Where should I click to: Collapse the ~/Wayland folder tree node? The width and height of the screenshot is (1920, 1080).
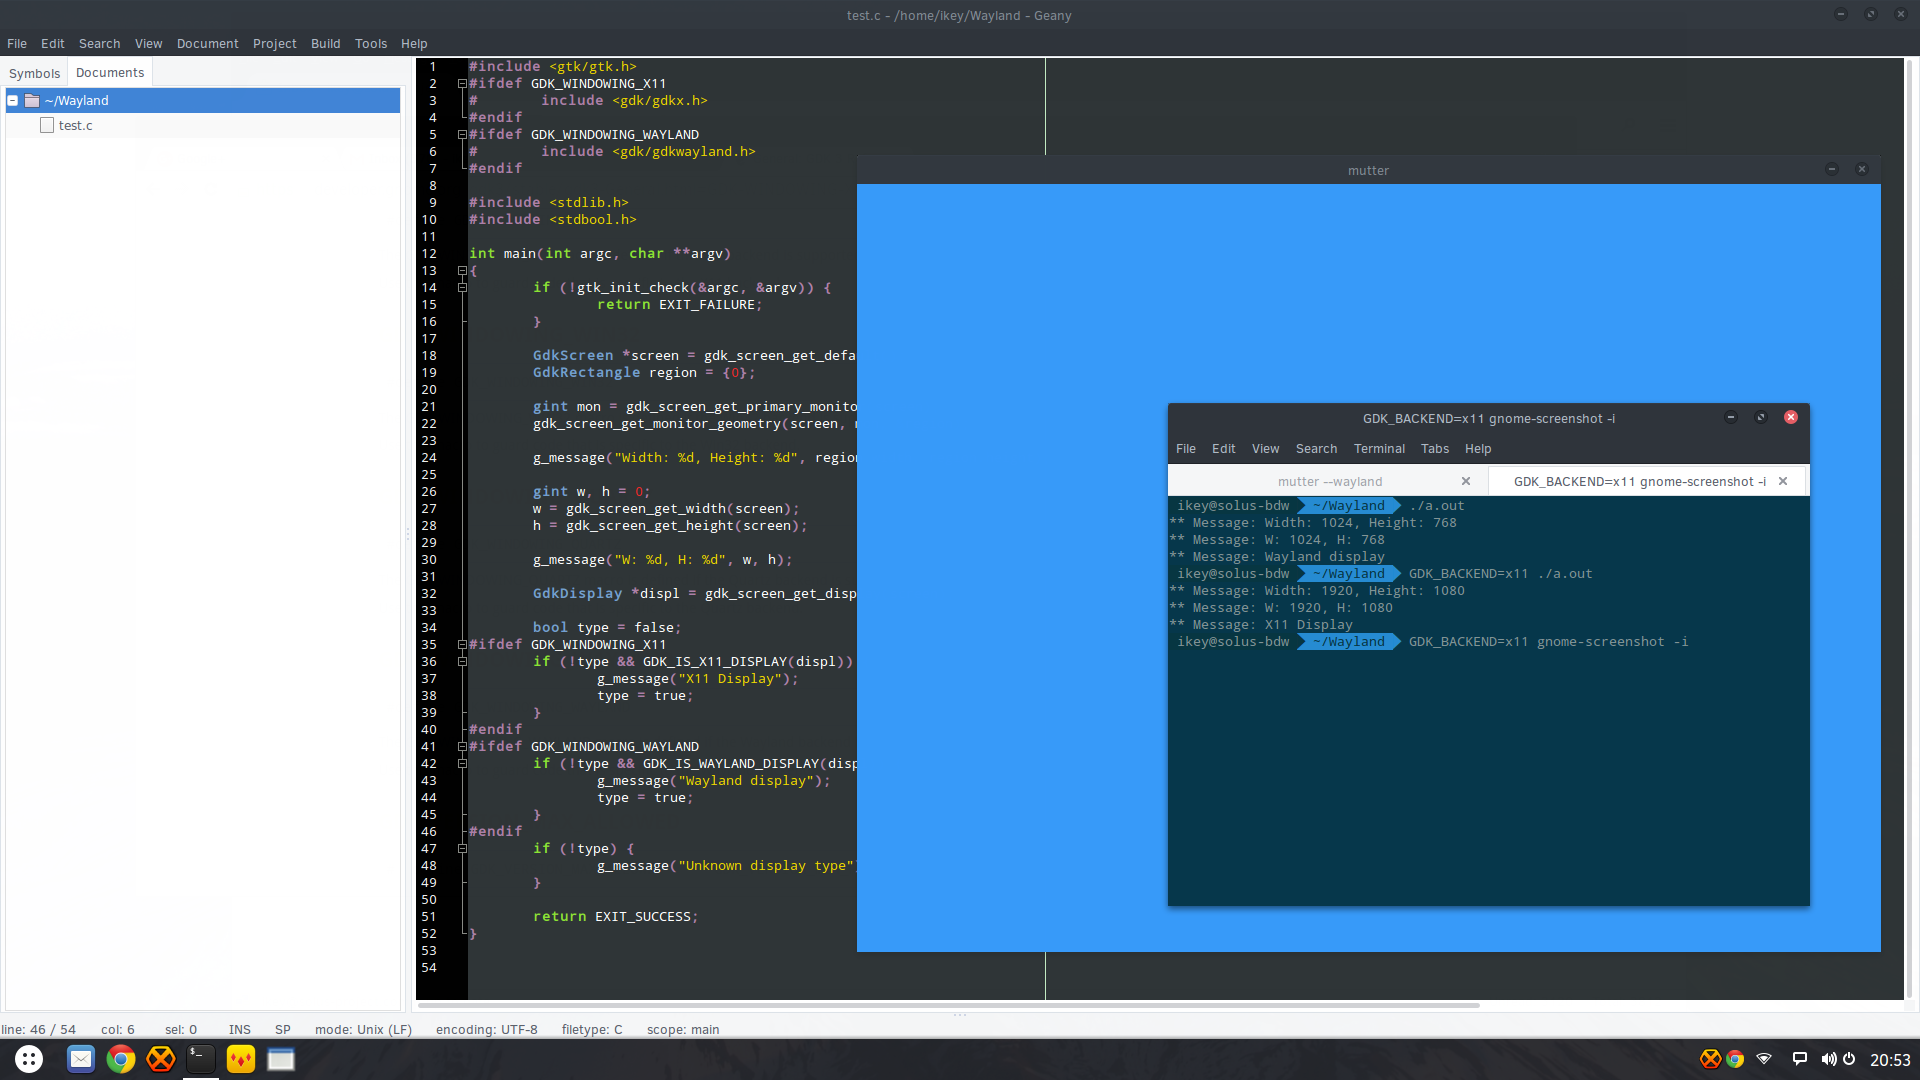[13, 101]
